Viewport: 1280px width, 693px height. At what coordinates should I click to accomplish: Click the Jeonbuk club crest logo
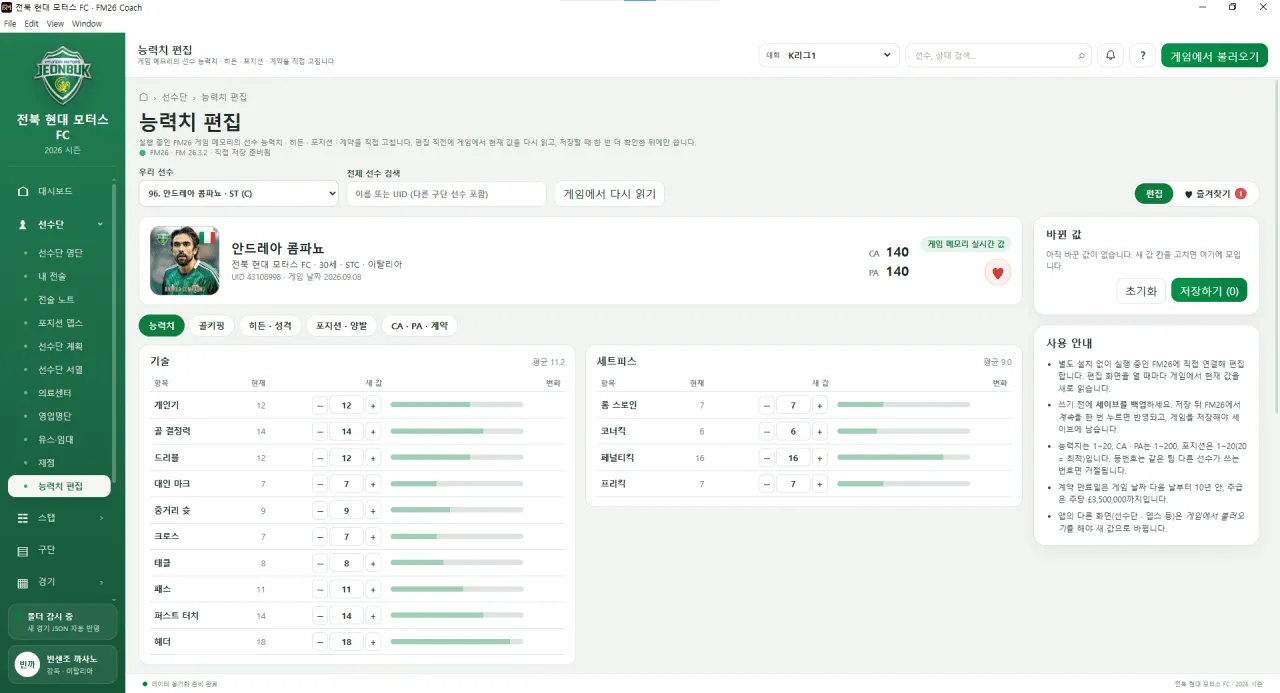tap(62, 77)
